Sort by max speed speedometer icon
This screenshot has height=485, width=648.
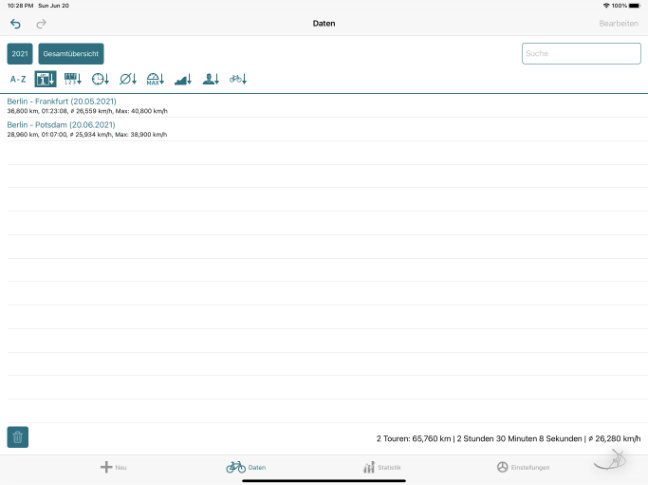point(155,79)
